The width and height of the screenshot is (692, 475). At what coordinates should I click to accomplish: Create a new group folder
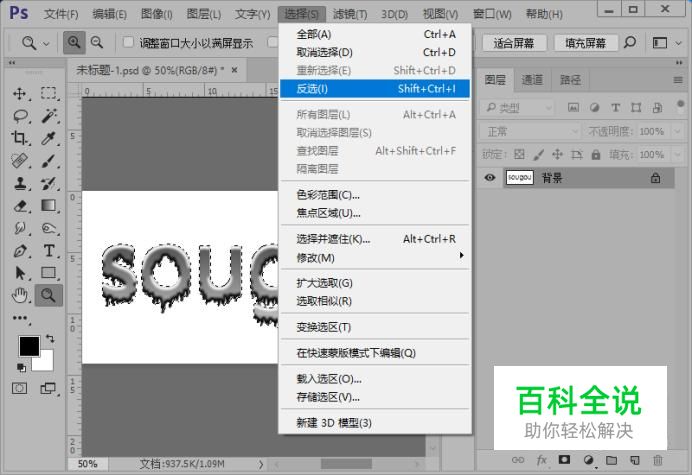coord(611,460)
